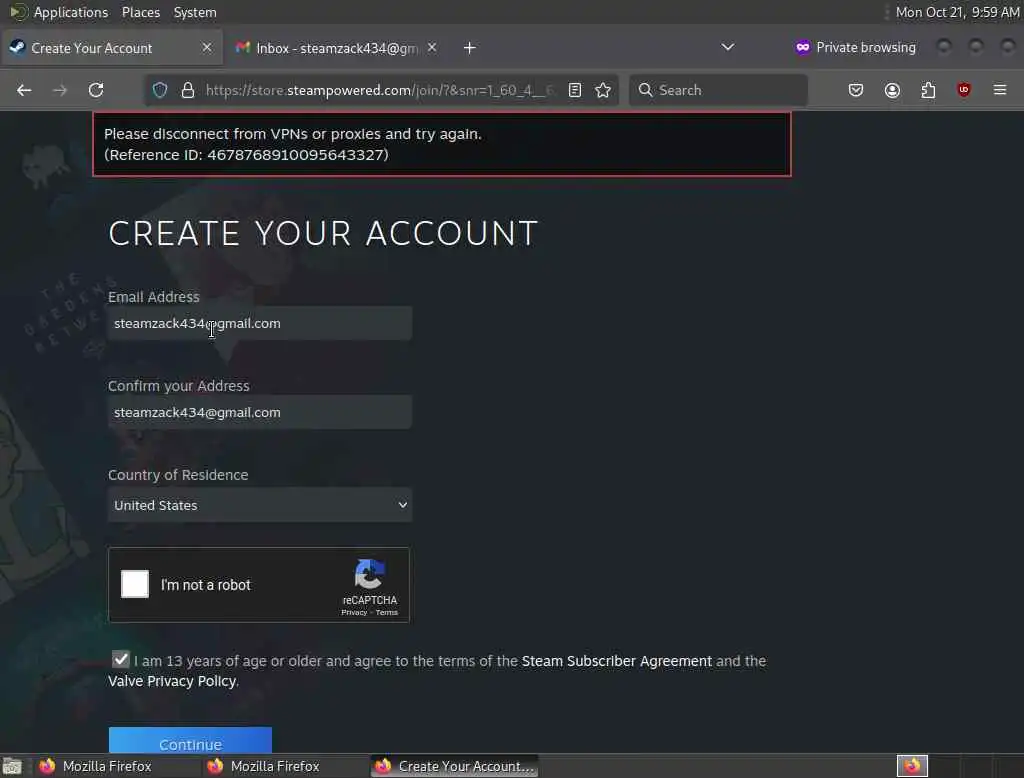Close the Create Your Account tab
The height and width of the screenshot is (778, 1024).
[x=207, y=48]
